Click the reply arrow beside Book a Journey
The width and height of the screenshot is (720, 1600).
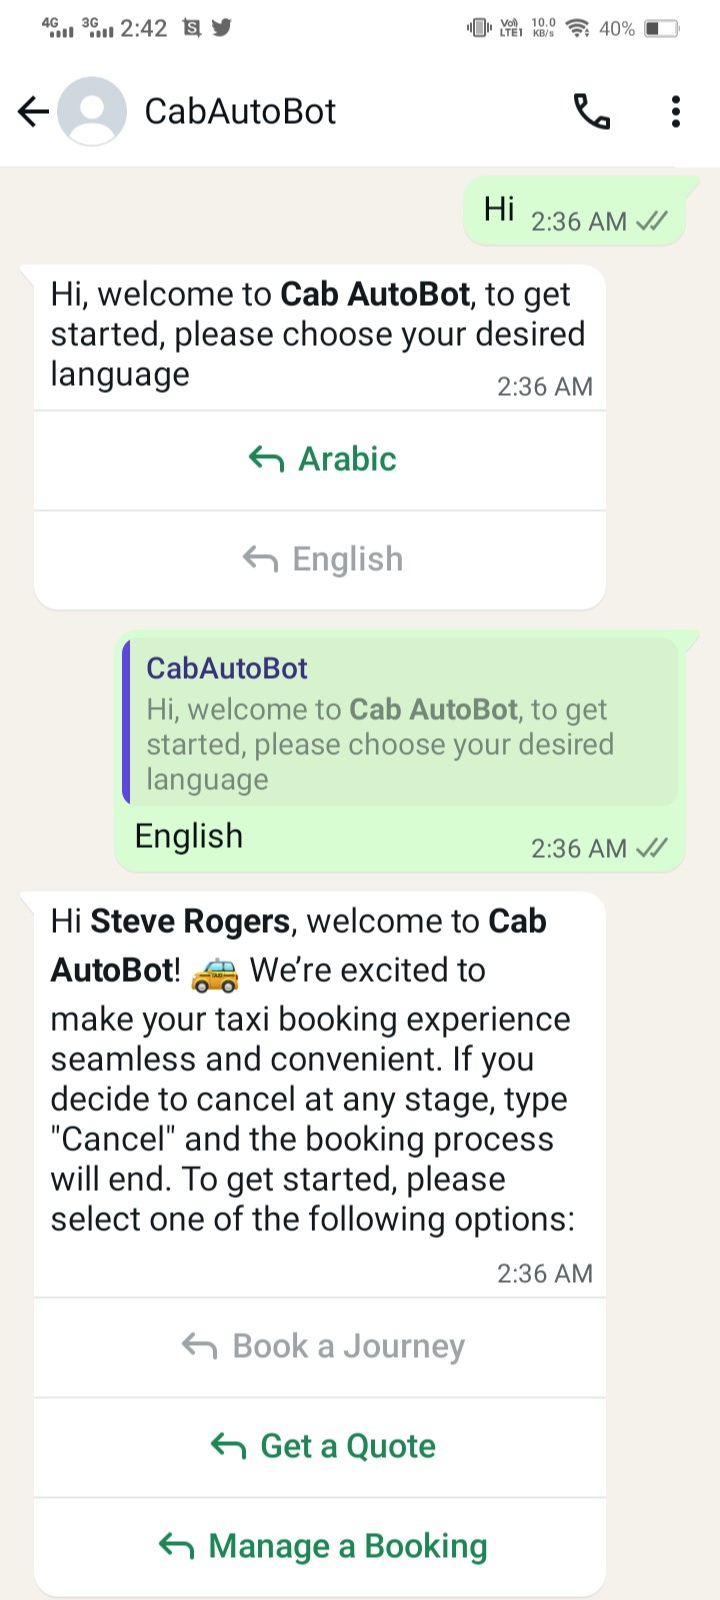tap(200, 1346)
